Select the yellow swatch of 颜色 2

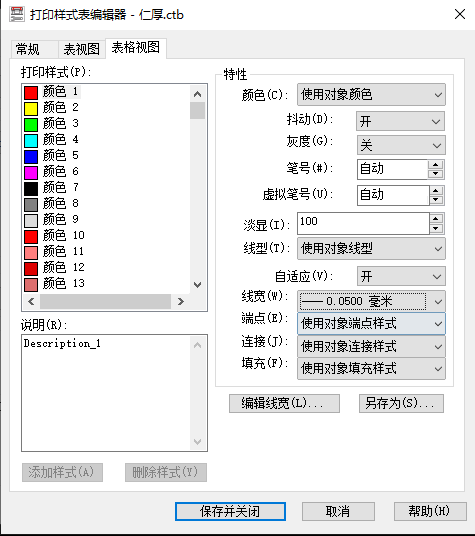point(31,108)
